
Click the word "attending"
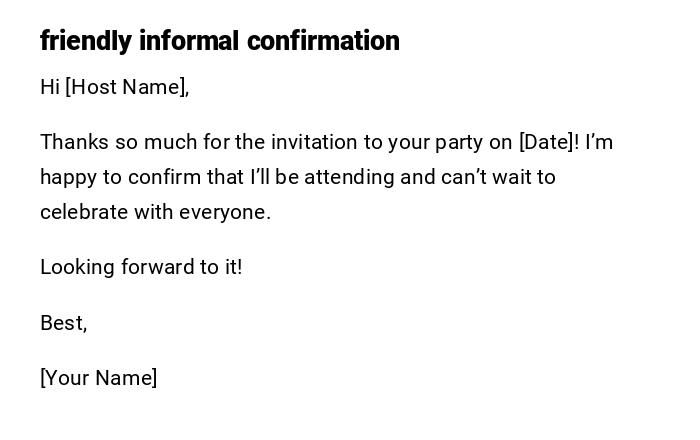[x=349, y=177]
